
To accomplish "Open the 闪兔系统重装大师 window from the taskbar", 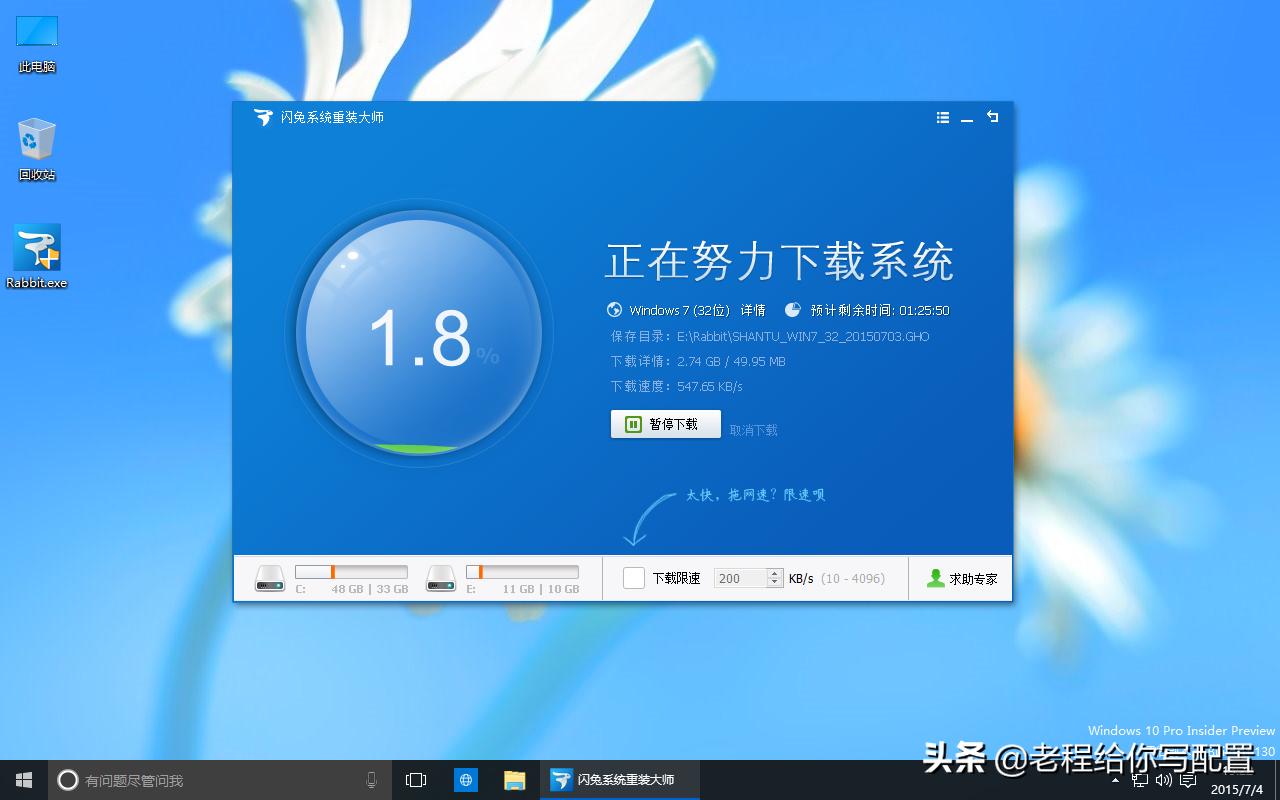I will [x=614, y=779].
